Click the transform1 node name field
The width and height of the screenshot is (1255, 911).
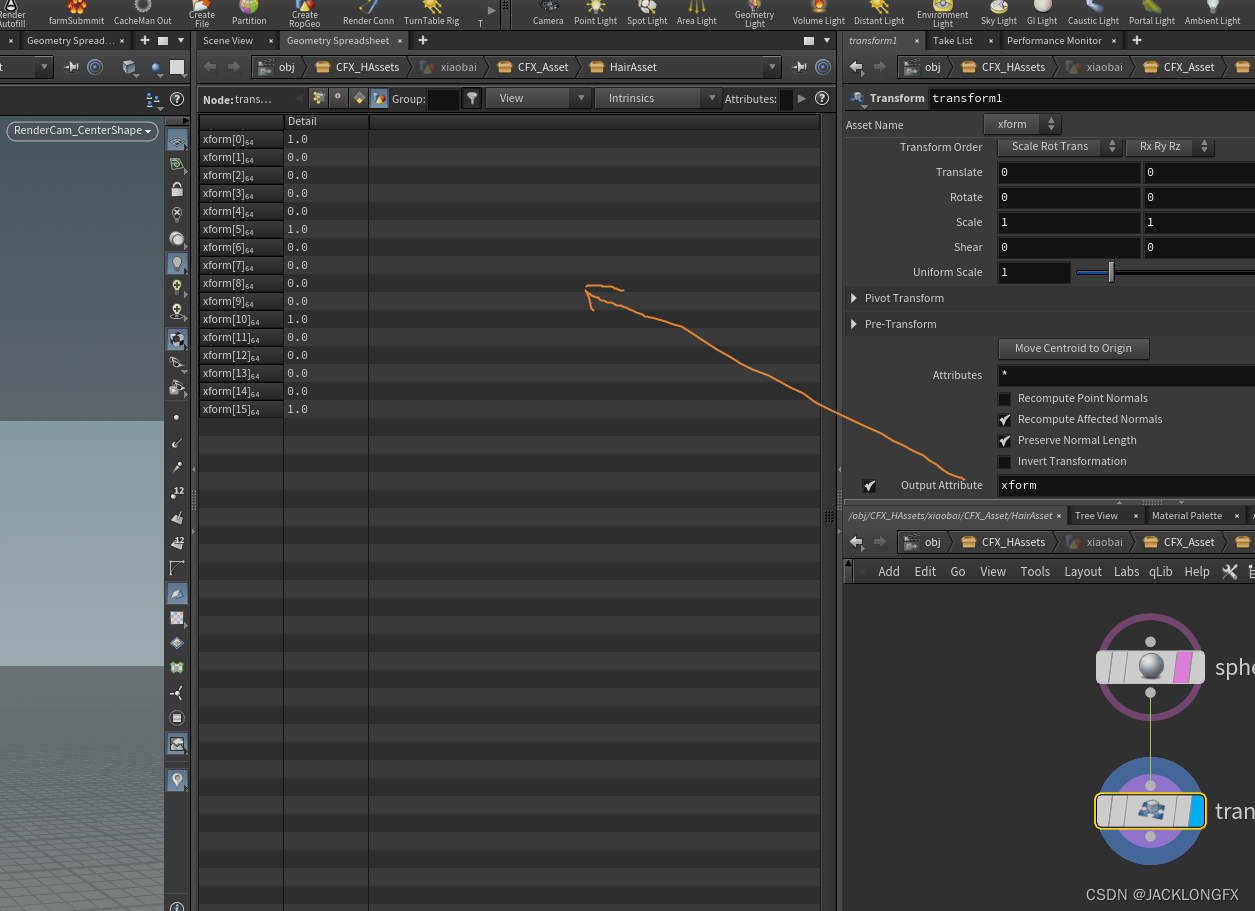pos(1091,98)
